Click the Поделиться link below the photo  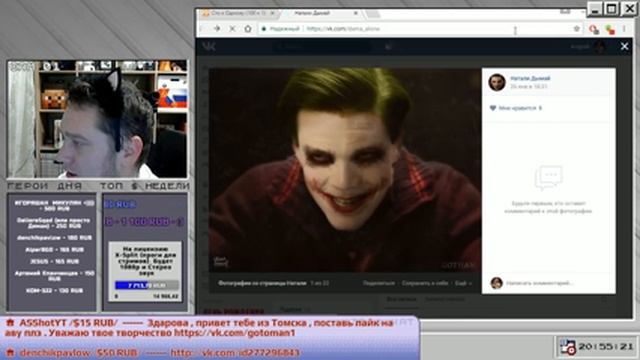[378, 283]
